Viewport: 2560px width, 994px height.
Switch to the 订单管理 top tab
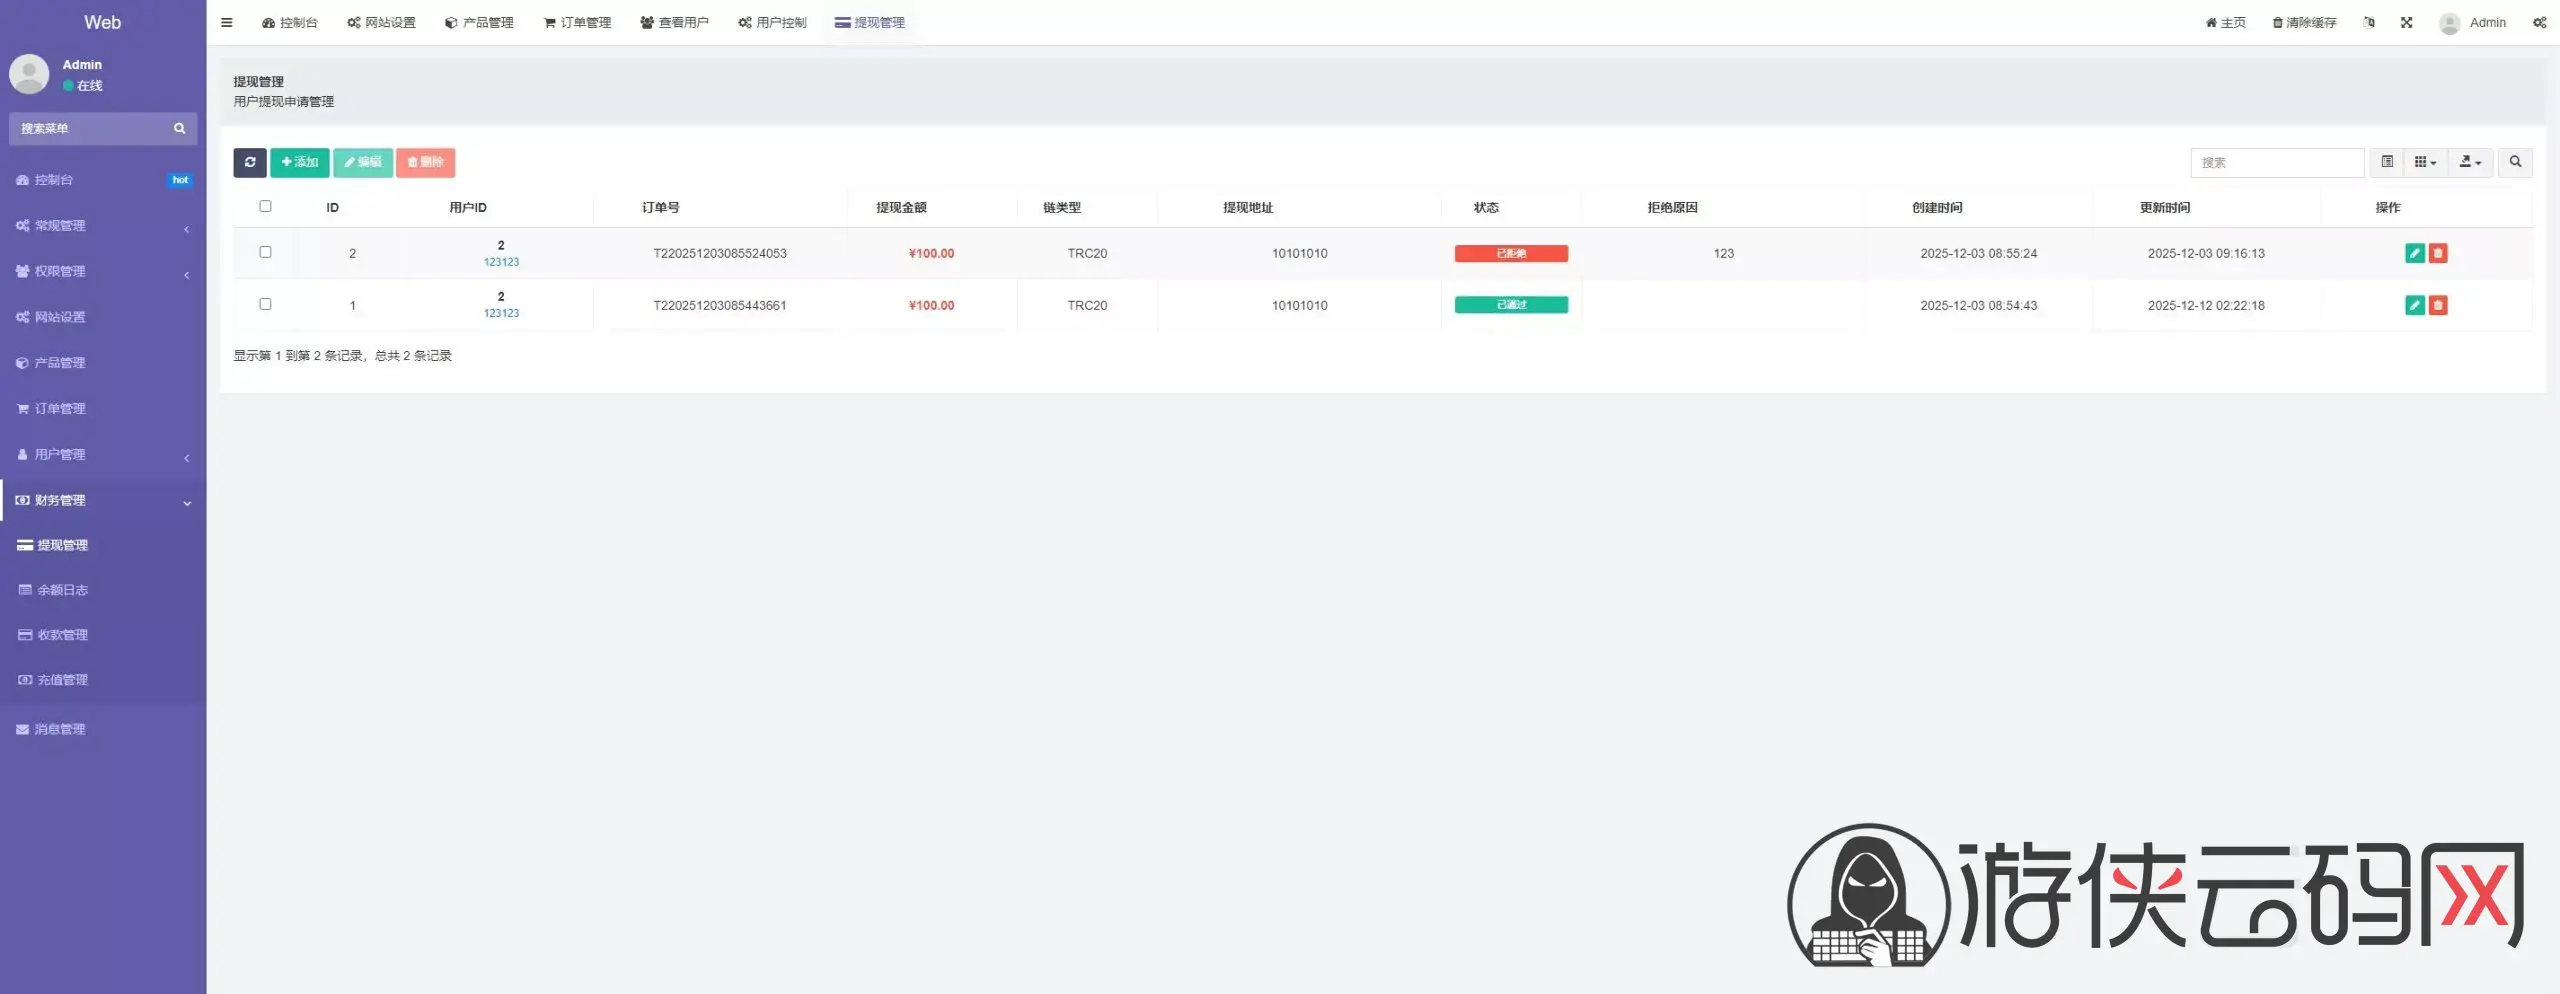pyautogui.click(x=577, y=22)
